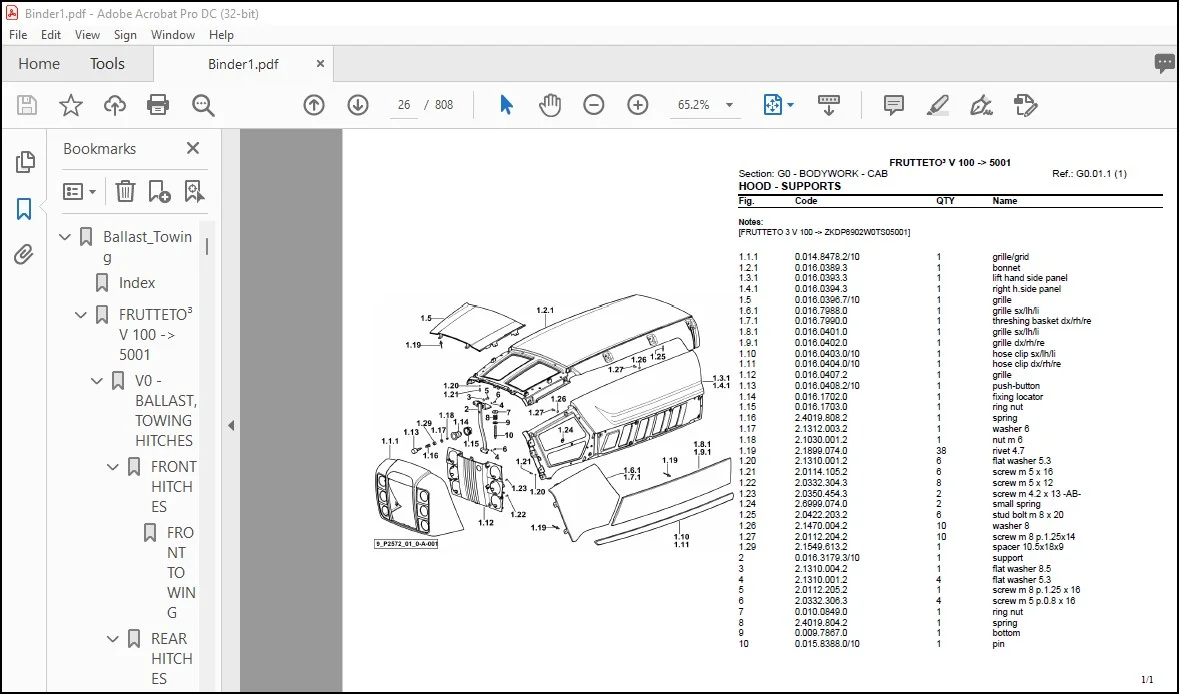Zoom in with the plus button
The image size is (1179, 694).
click(x=638, y=105)
